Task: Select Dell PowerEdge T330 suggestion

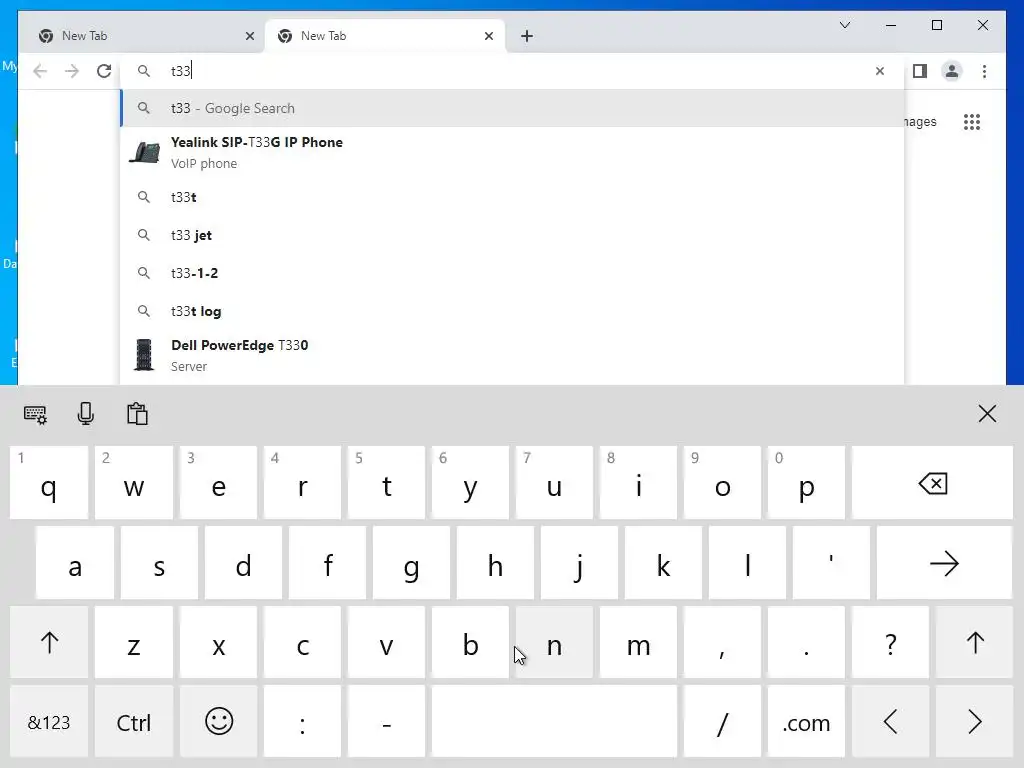Action: click(513, 355)
